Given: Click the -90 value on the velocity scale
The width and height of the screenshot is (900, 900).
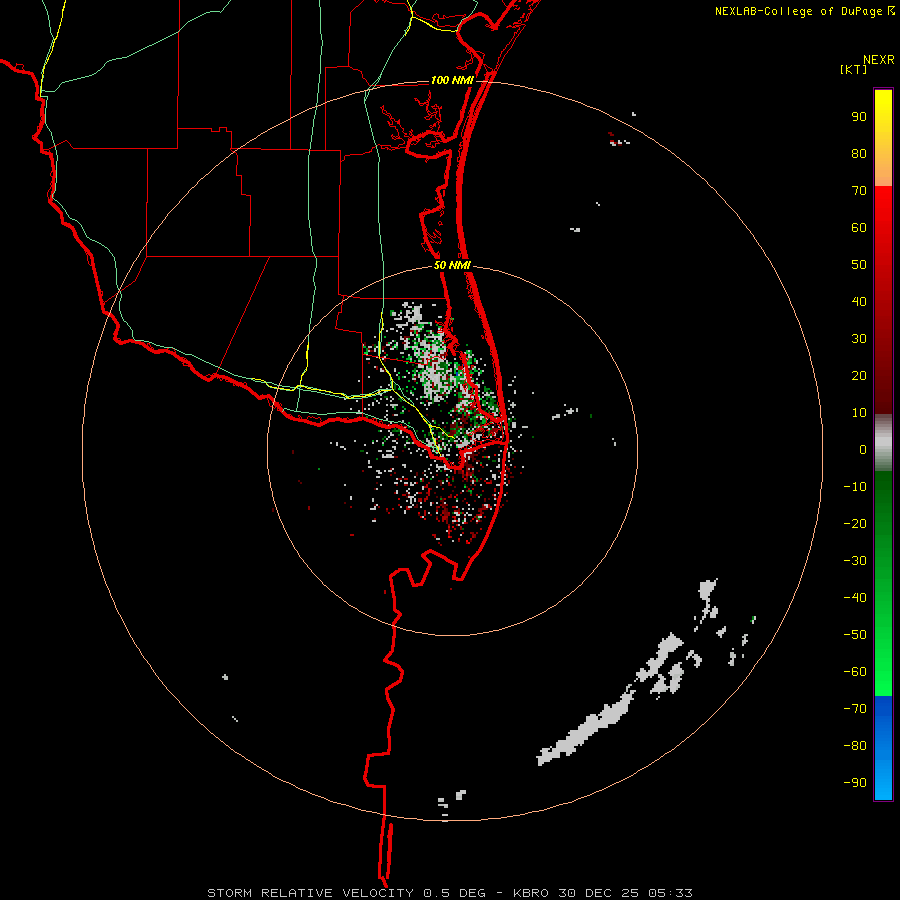Looking at the screenshot, I should tap(855, 783).
